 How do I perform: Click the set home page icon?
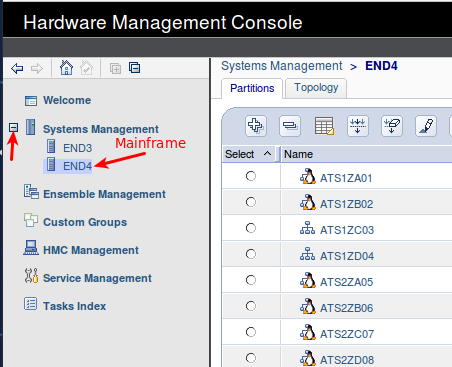(x=86, y=68)
